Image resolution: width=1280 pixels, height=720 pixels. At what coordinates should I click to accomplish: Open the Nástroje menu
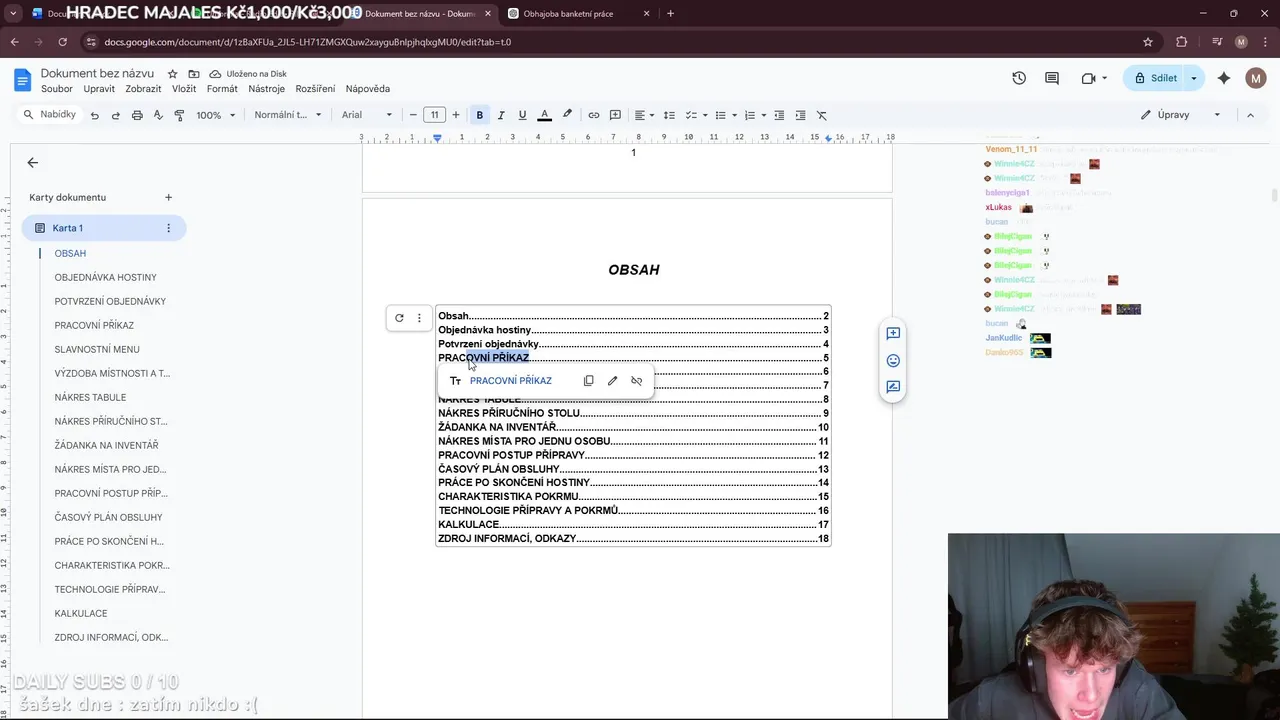266,89
